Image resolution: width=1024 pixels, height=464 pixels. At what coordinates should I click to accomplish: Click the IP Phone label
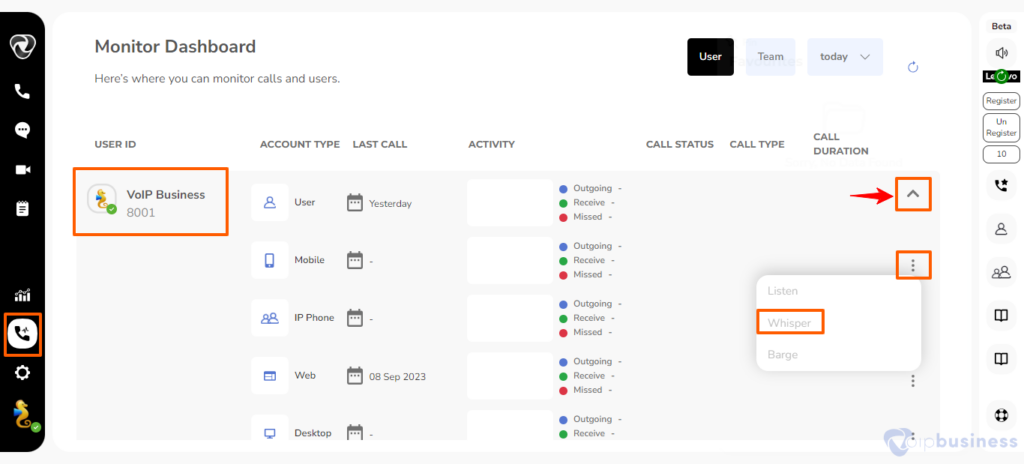coord(314,318)
